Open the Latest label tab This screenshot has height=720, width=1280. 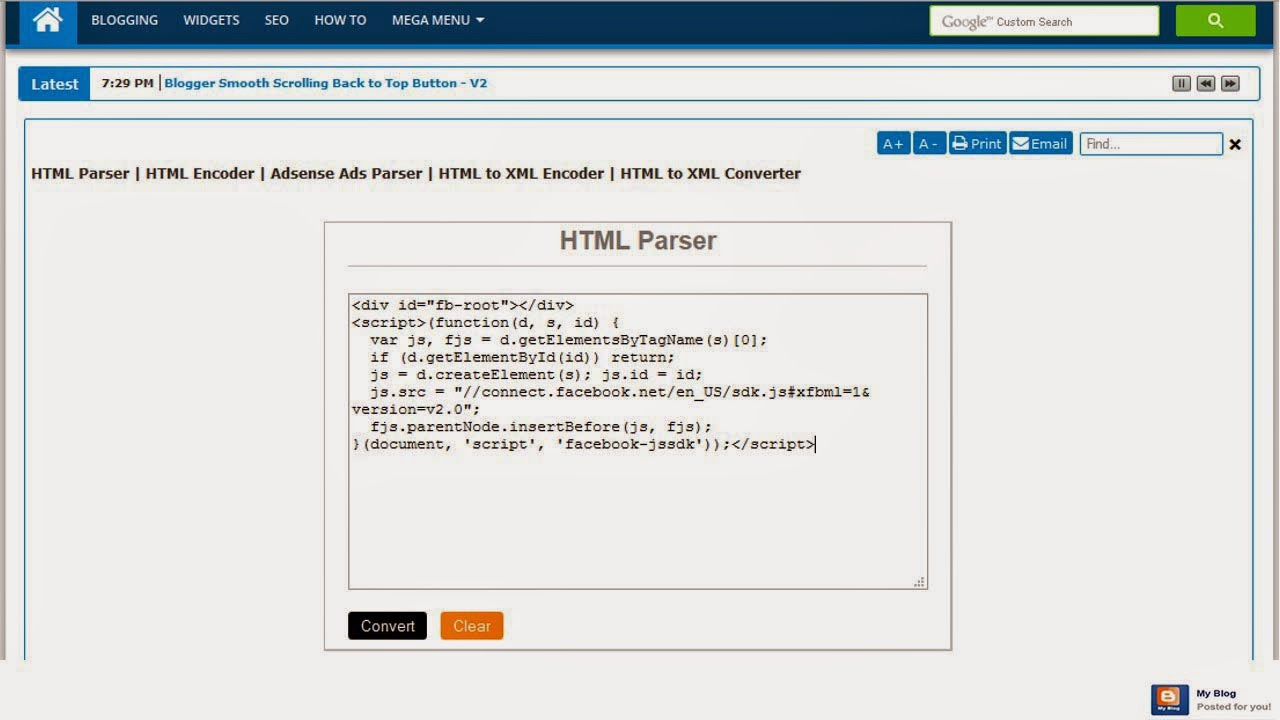[54, 84]
